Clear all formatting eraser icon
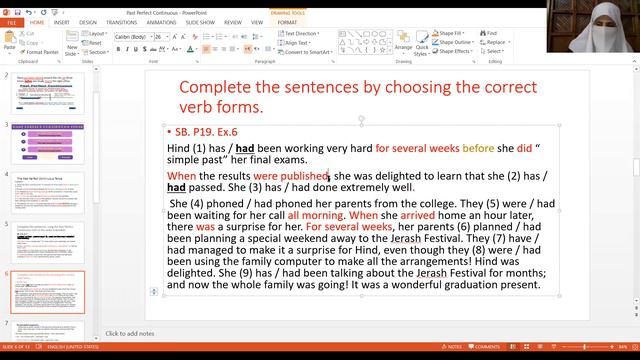Viewport: 640px width, 360px height. 195,37
